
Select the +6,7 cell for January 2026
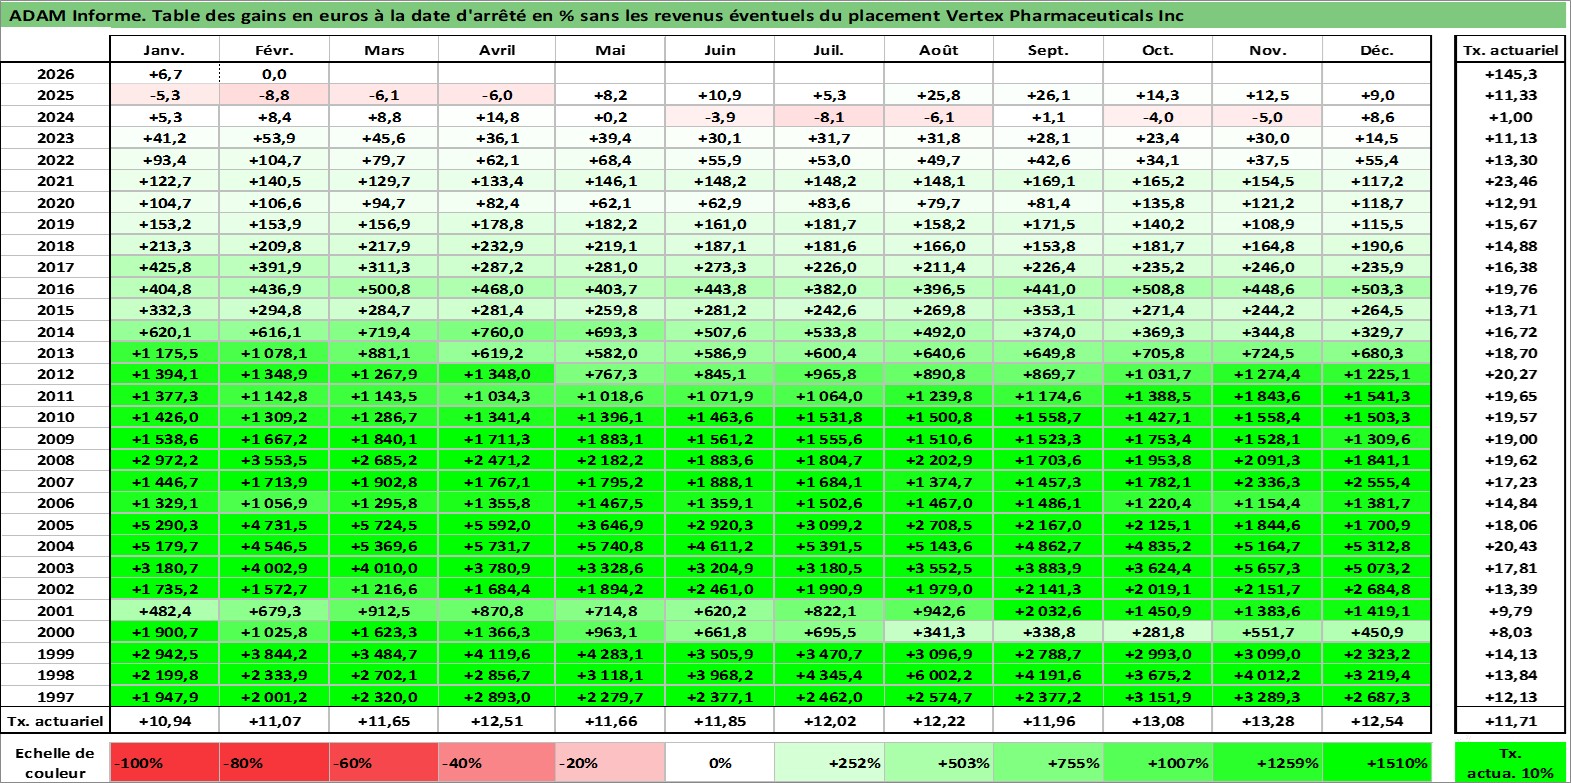coord(164,74)
